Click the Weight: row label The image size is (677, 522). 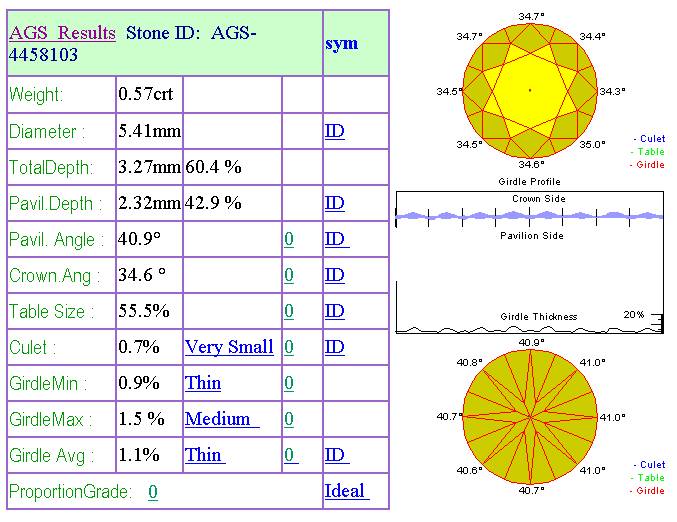pos(36,95)
